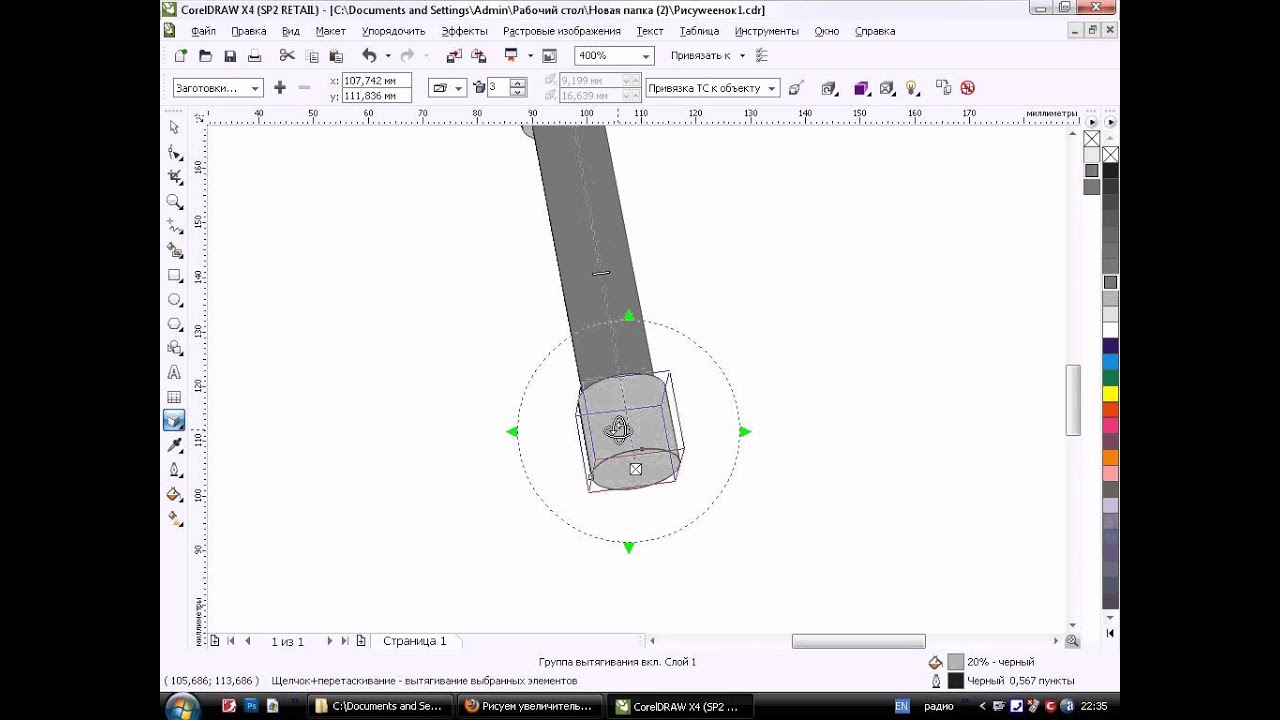The image size is (1280, 720).
Task: Expand Привязка ТС к объекту dropdown
Action: point(770,88)
